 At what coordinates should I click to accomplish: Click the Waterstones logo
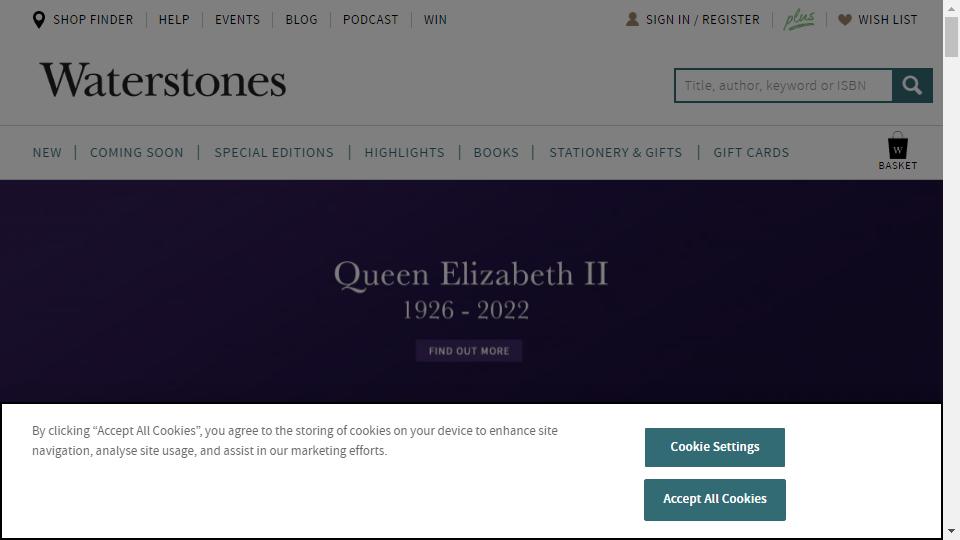[163, 81]
